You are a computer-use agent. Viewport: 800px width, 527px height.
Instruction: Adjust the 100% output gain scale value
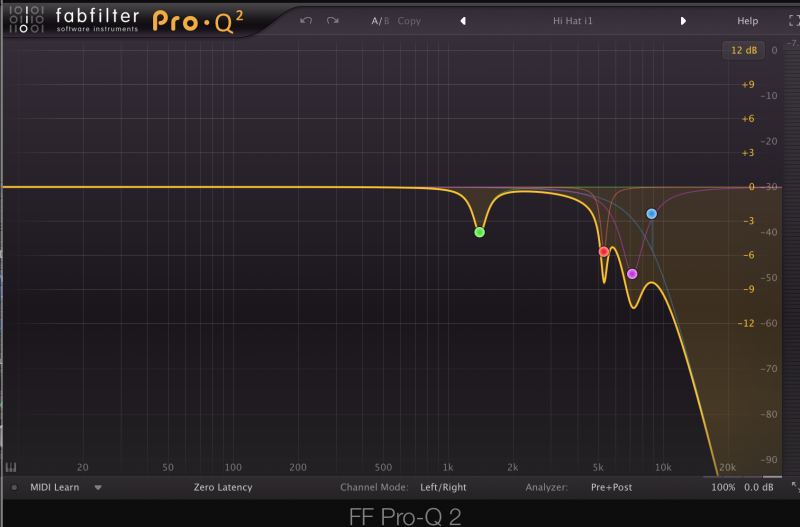pos(723,487)
